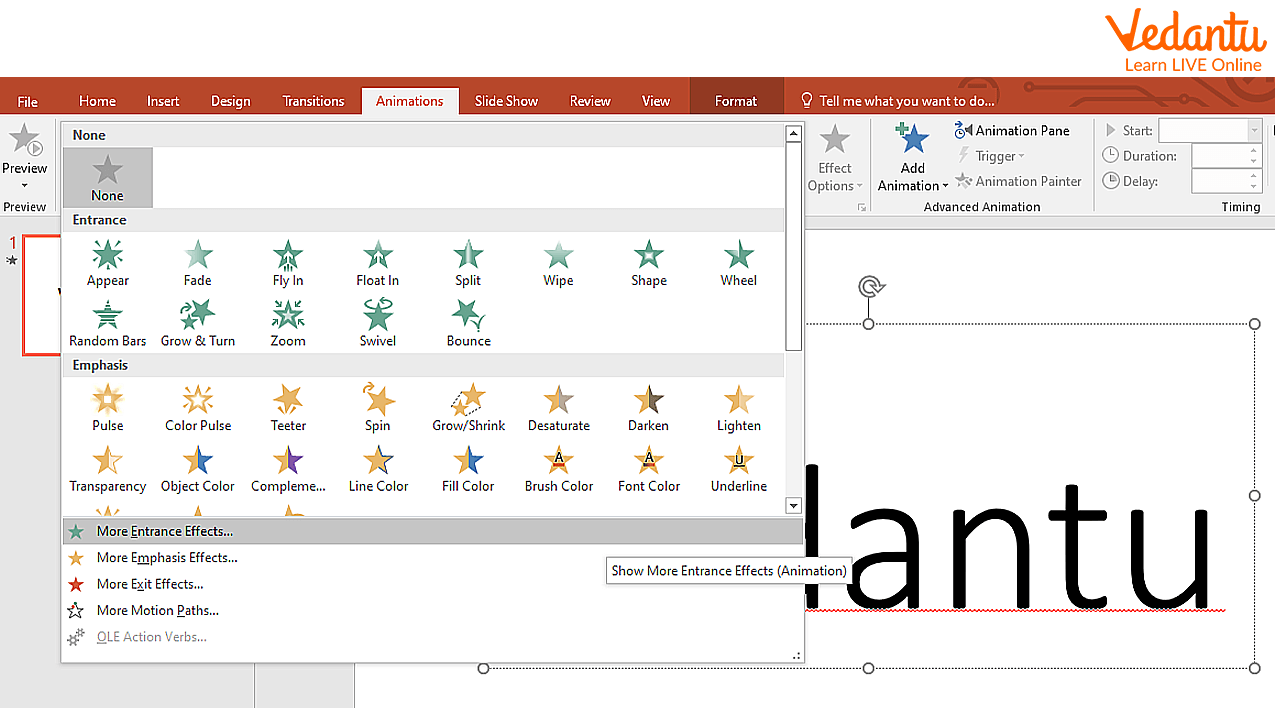Click More Motion Paths option

point(157,610)
